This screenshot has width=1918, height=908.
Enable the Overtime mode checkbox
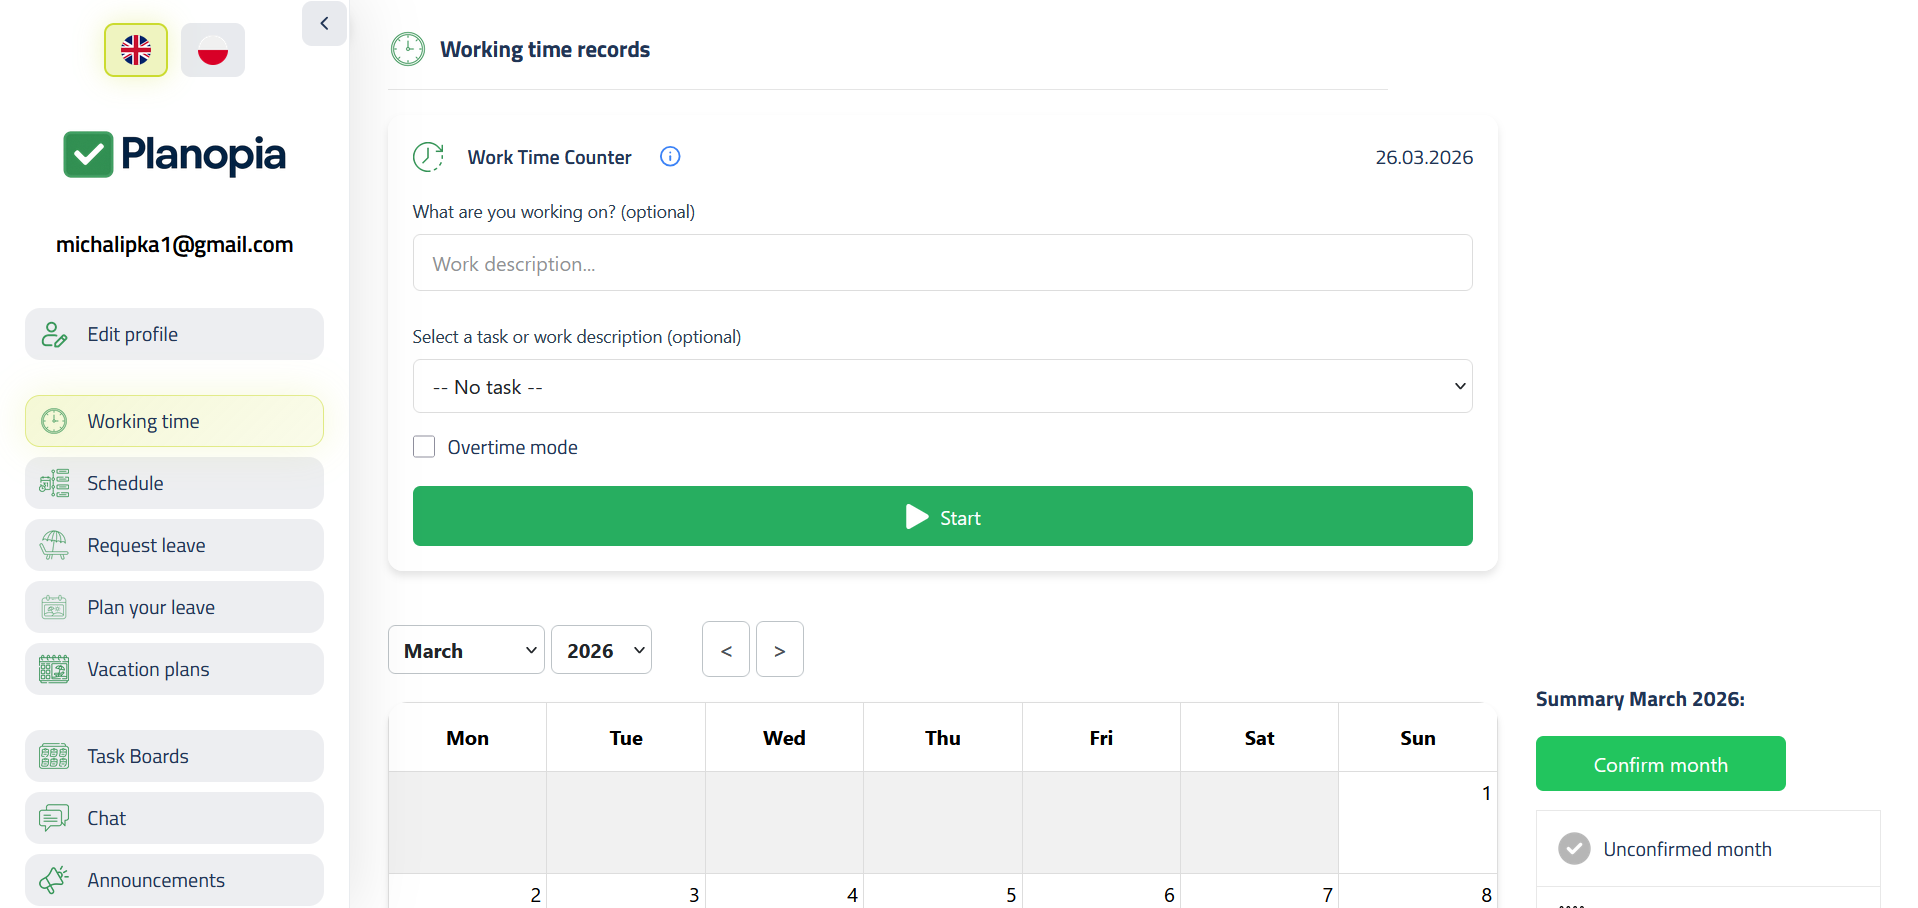(x=424, y=447)
